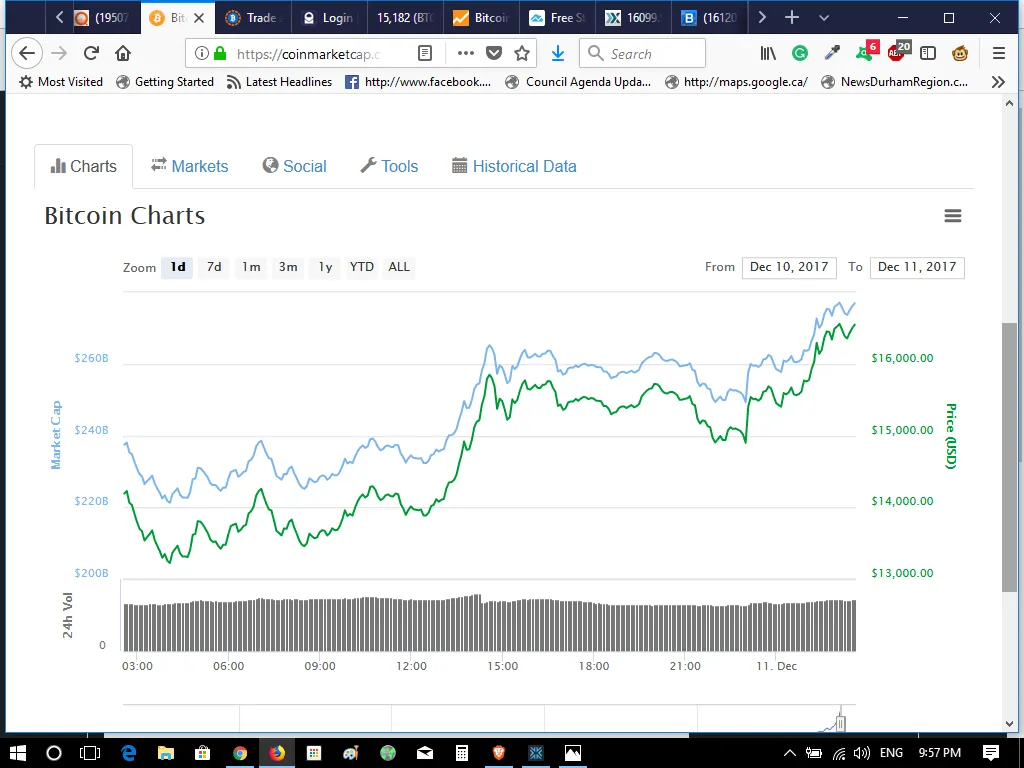The width and height of the screenshot is (1024, 768).
Task: Open the Library bookshelf icon
Action: tap(768, 54)
